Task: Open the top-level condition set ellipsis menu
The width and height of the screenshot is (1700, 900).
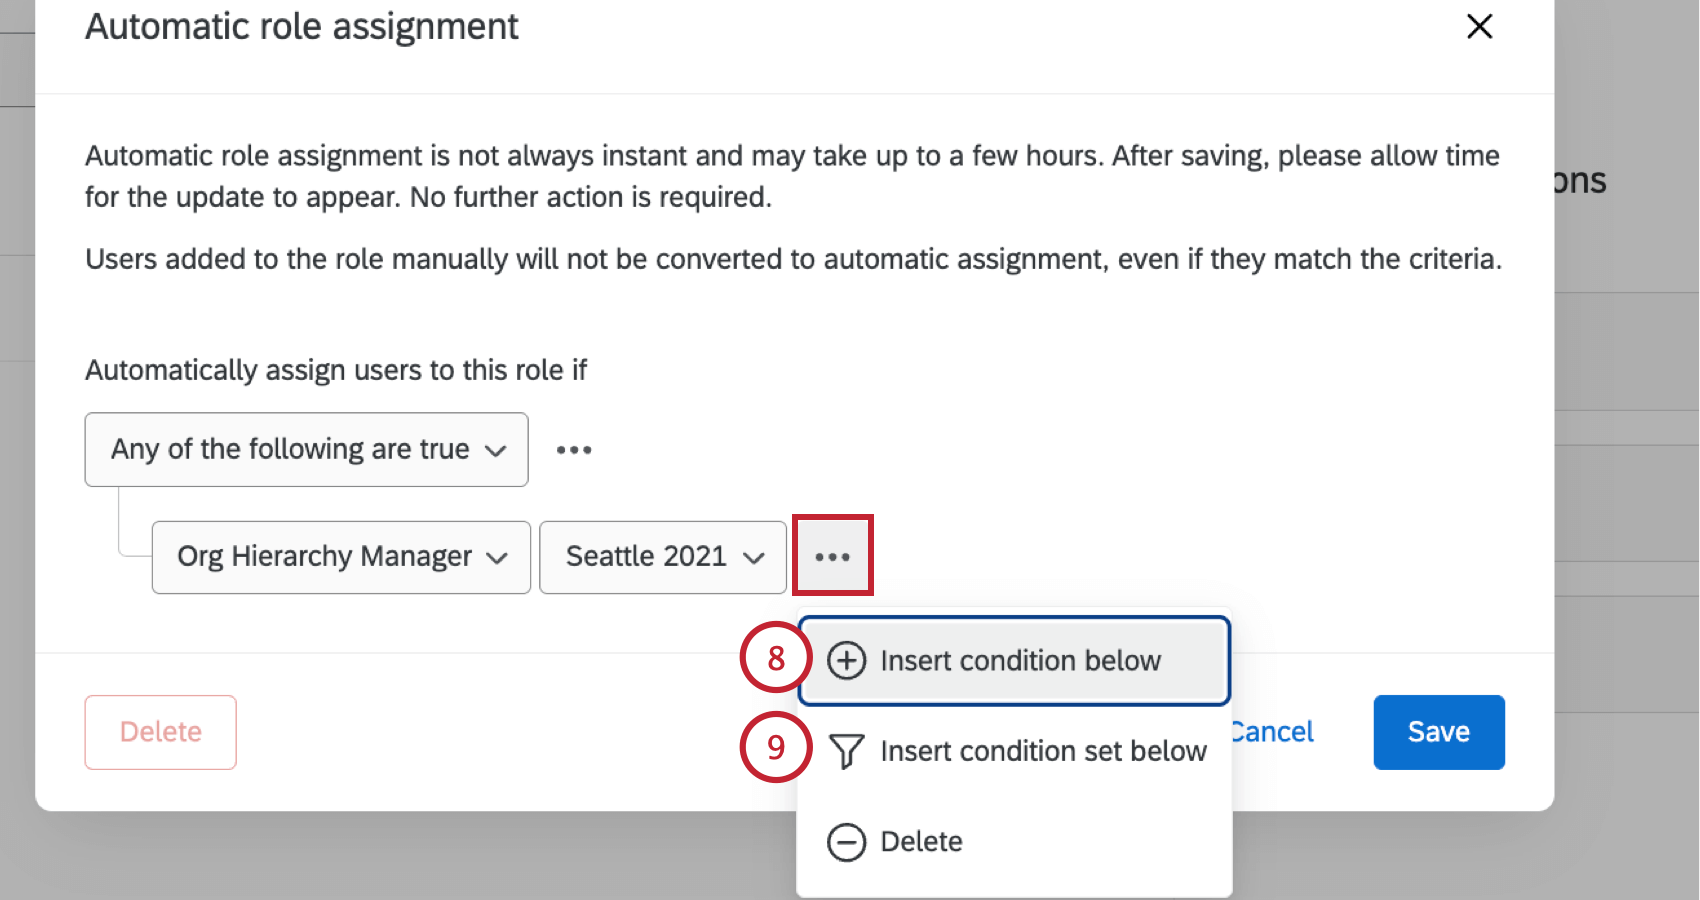Action: [x=573, y=450]
